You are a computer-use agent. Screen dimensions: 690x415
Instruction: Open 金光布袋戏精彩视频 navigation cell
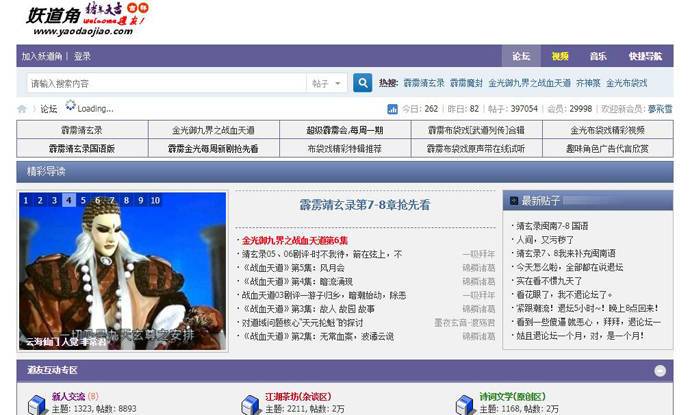click(x=608, y=130)
